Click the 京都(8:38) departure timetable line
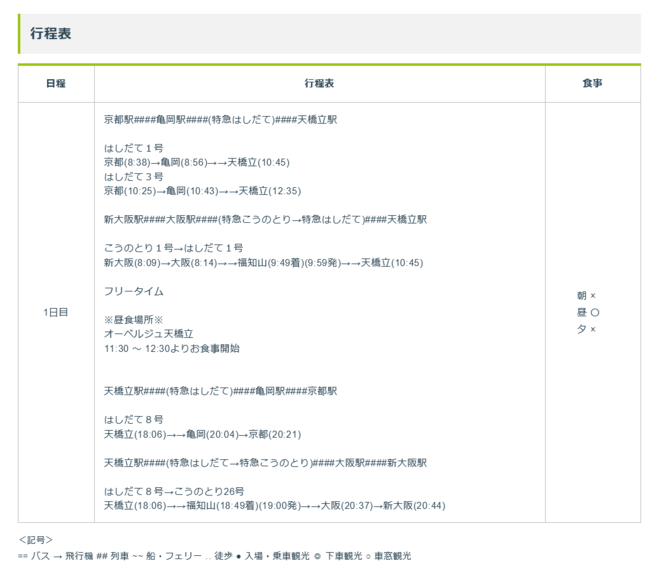The width and height of the screenshot is (650, 568). [x=196, y=163]
